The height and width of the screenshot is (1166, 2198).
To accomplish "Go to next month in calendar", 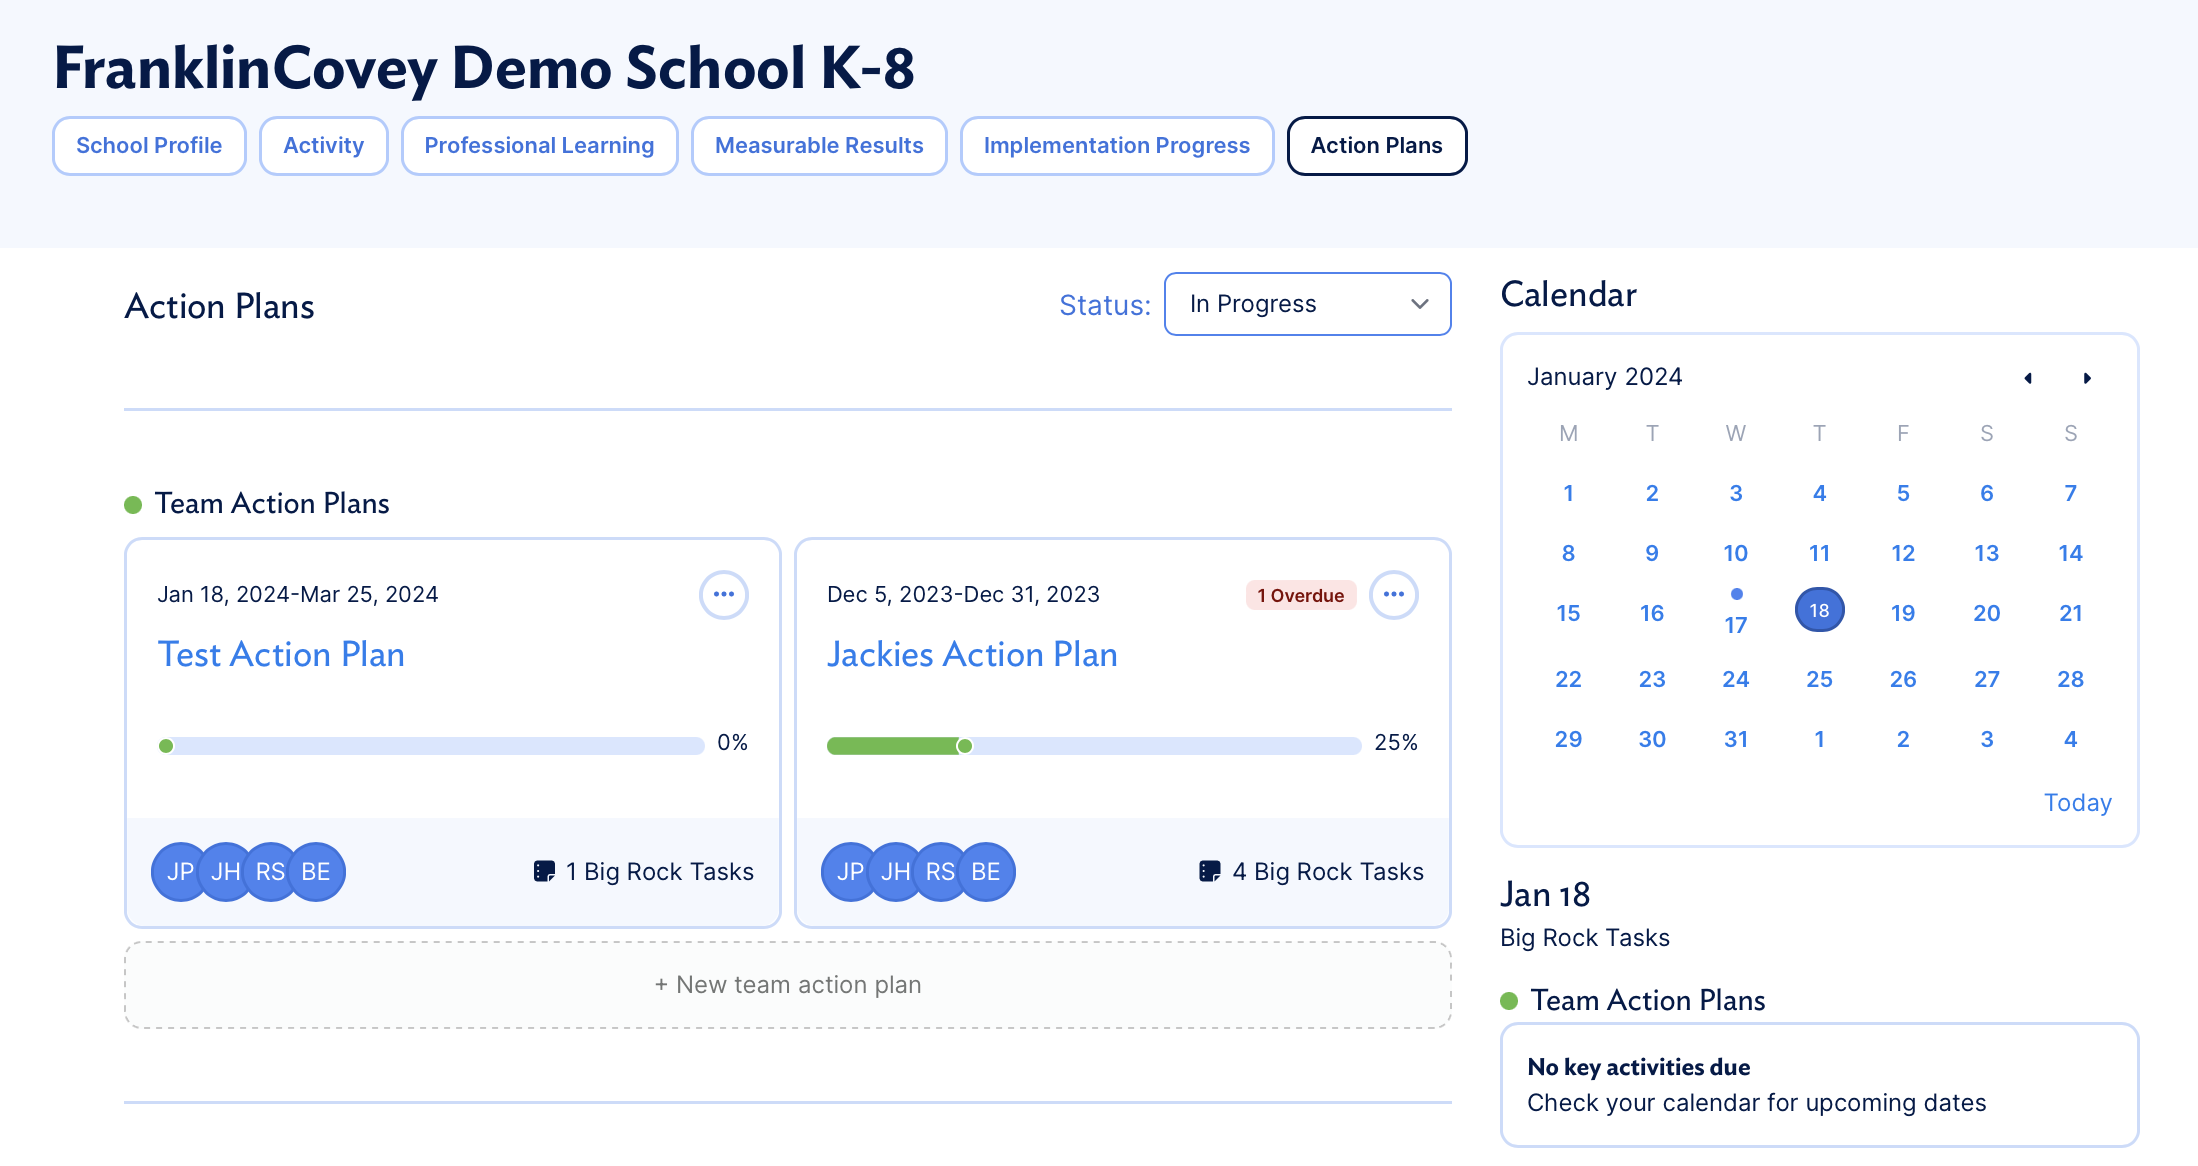I will [x=2087, y=378].
